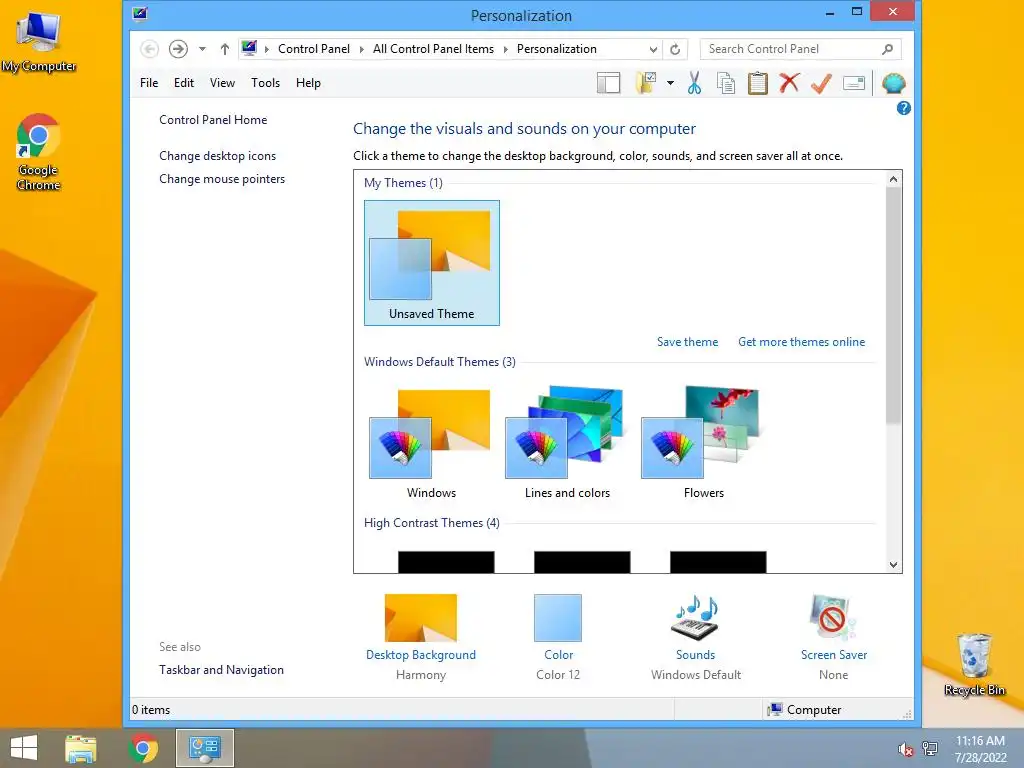Click the Personalization breadcrumb

pyautogui.click(x=556, y=49)
